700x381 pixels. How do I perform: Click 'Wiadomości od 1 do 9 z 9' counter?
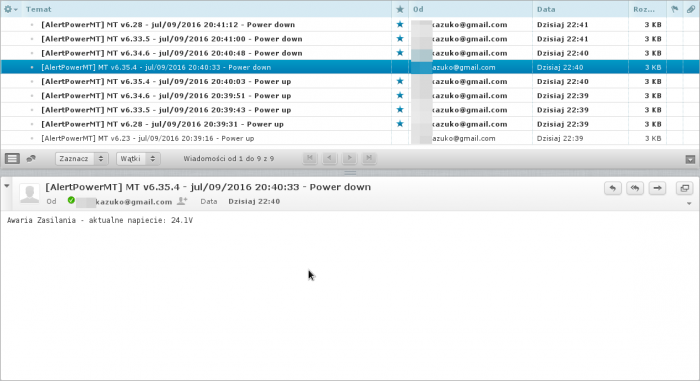229,159
